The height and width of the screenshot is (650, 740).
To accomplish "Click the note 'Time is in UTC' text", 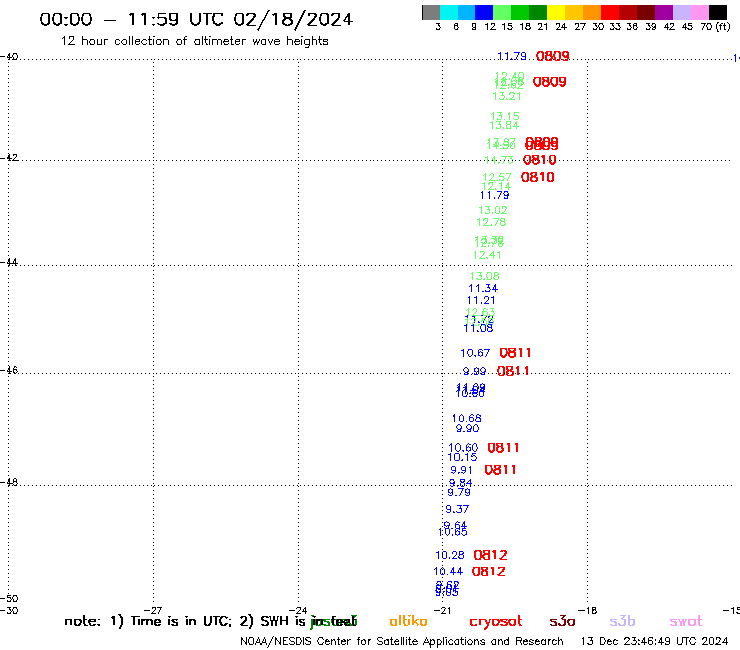I will tap(181, 621).
